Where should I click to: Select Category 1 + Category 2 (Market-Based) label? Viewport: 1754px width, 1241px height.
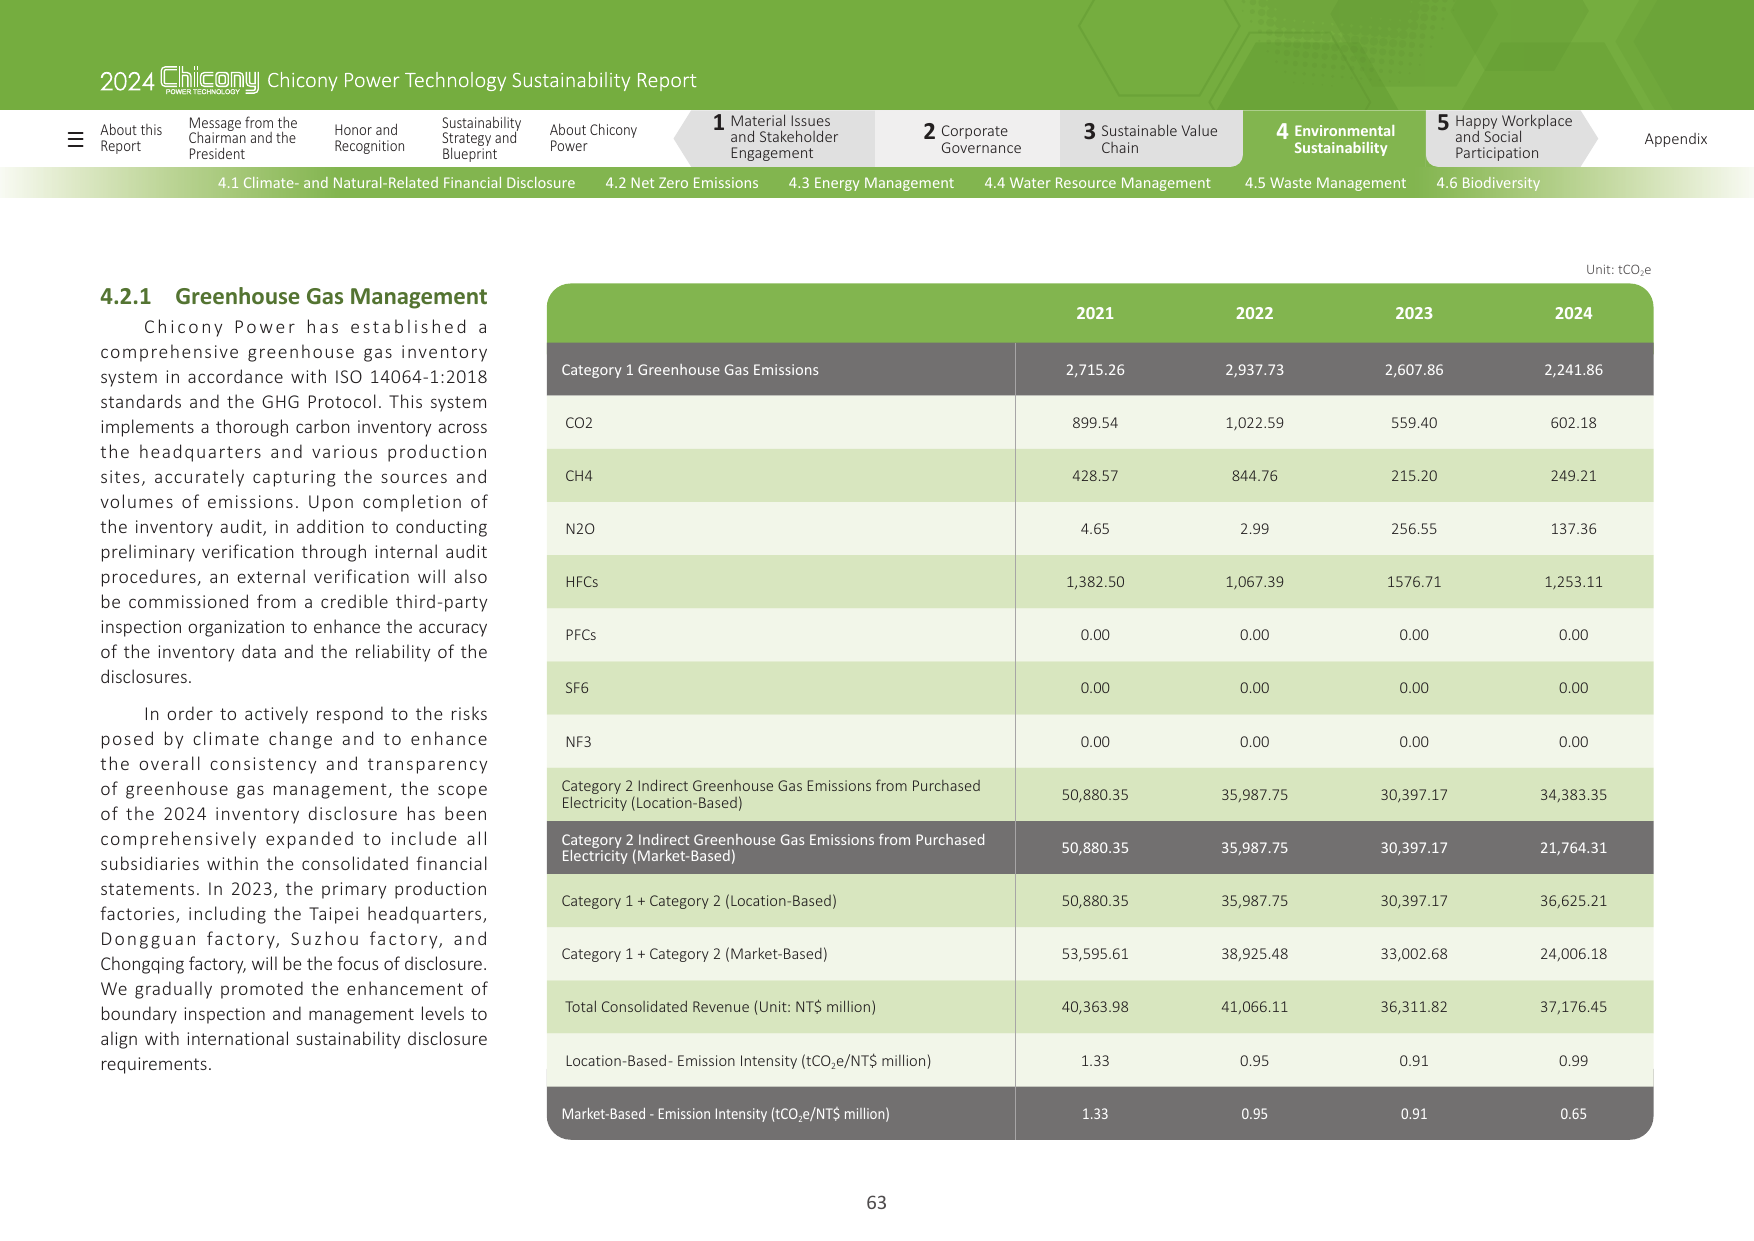click(694, 954)
